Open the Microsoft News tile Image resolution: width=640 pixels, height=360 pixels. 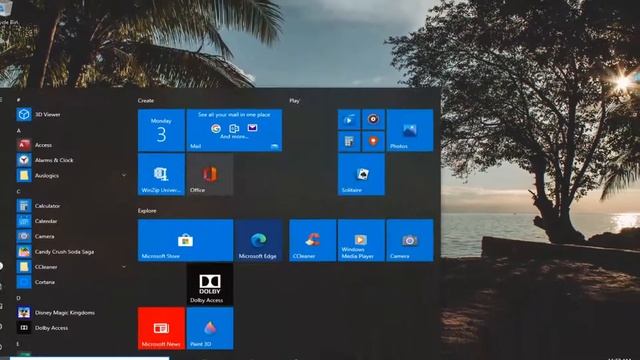coord(161,328)
